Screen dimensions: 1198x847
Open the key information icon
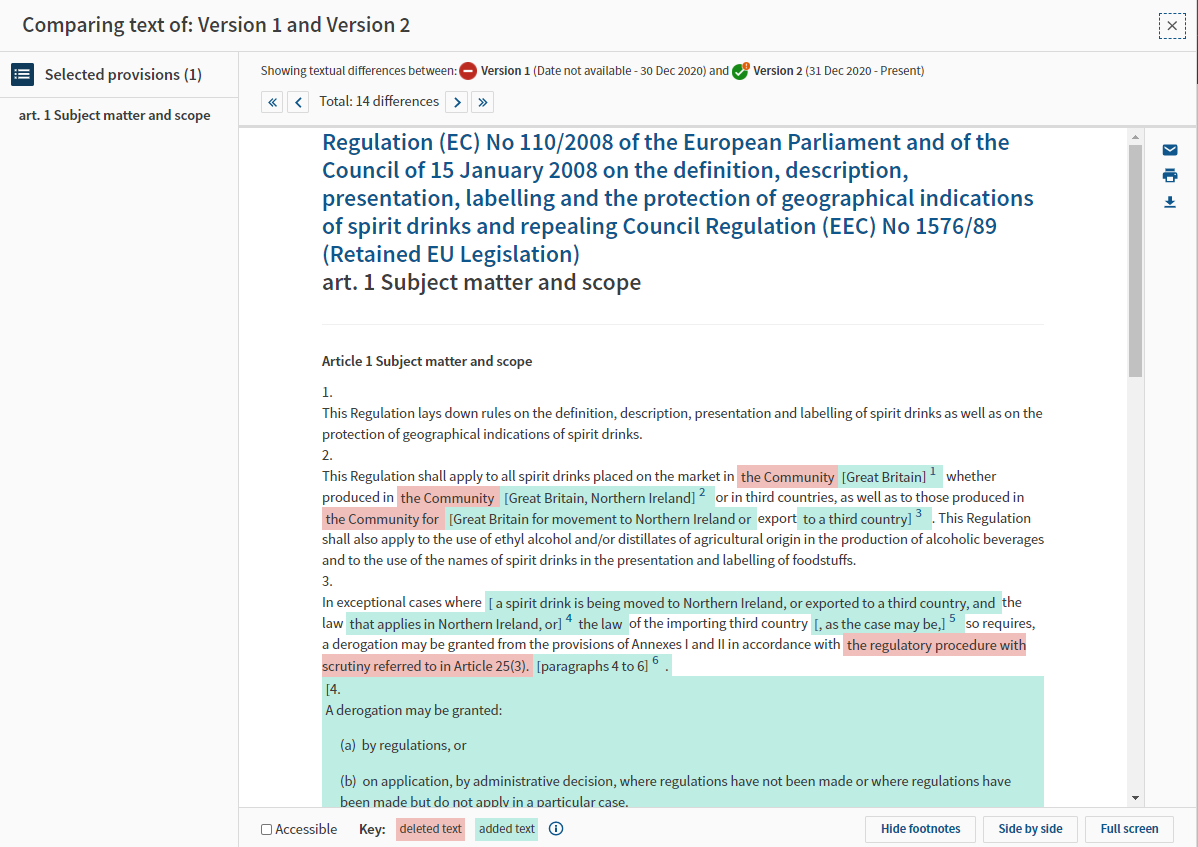click(556, 829)
